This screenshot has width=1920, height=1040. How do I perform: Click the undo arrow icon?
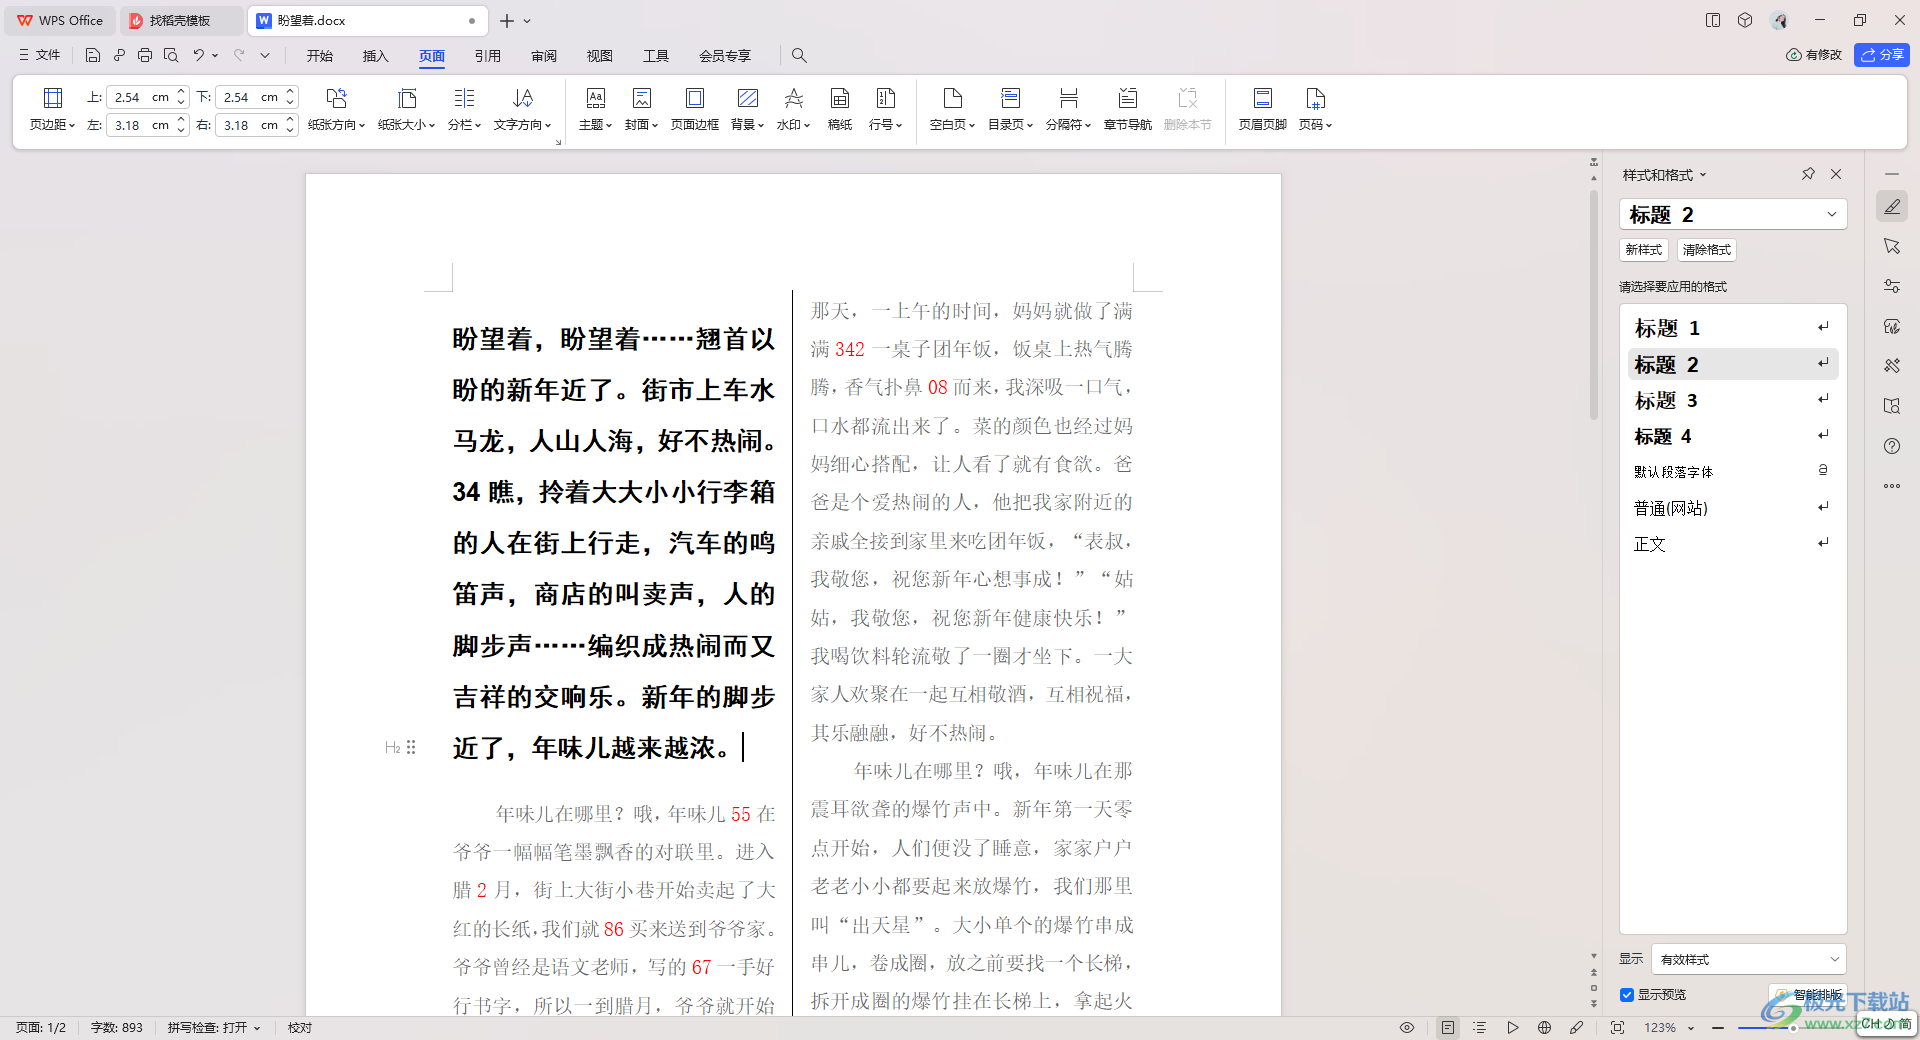pos(198,55)
